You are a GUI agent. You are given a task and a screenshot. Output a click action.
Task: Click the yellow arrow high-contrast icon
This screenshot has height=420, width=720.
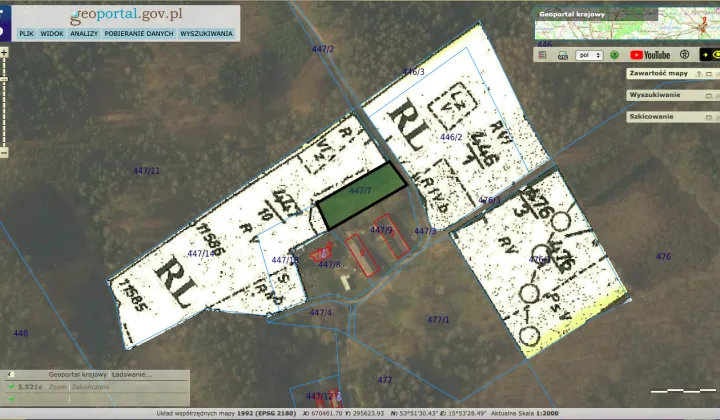[705, 55]
